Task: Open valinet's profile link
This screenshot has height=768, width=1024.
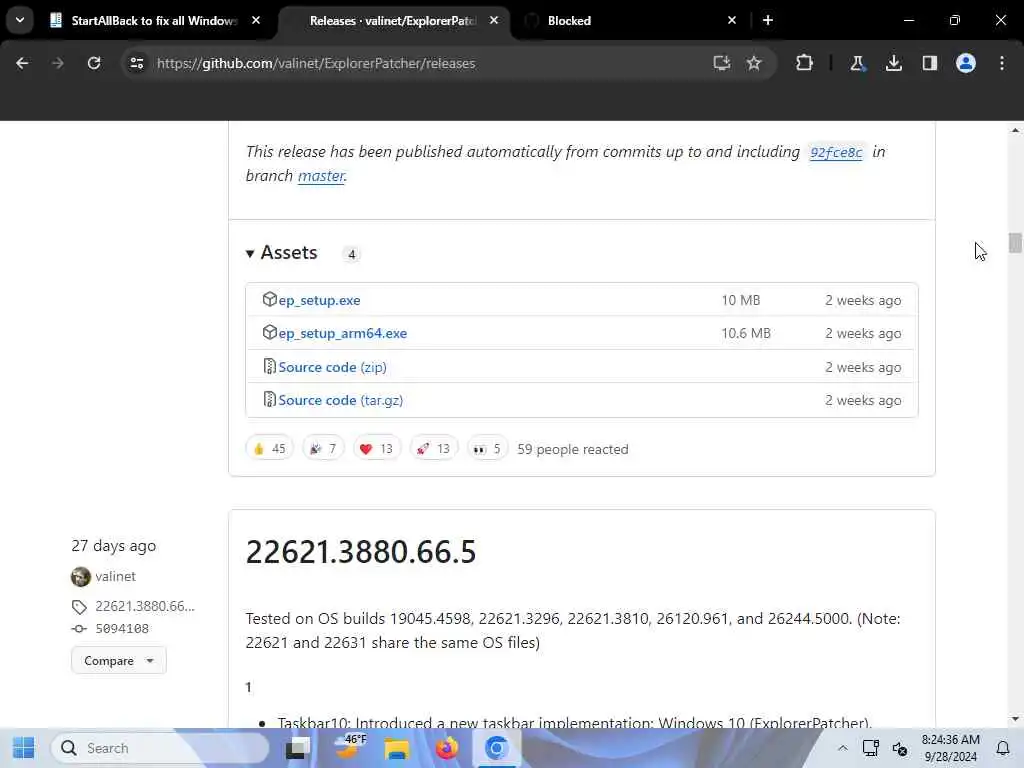Action: [116, 577]
